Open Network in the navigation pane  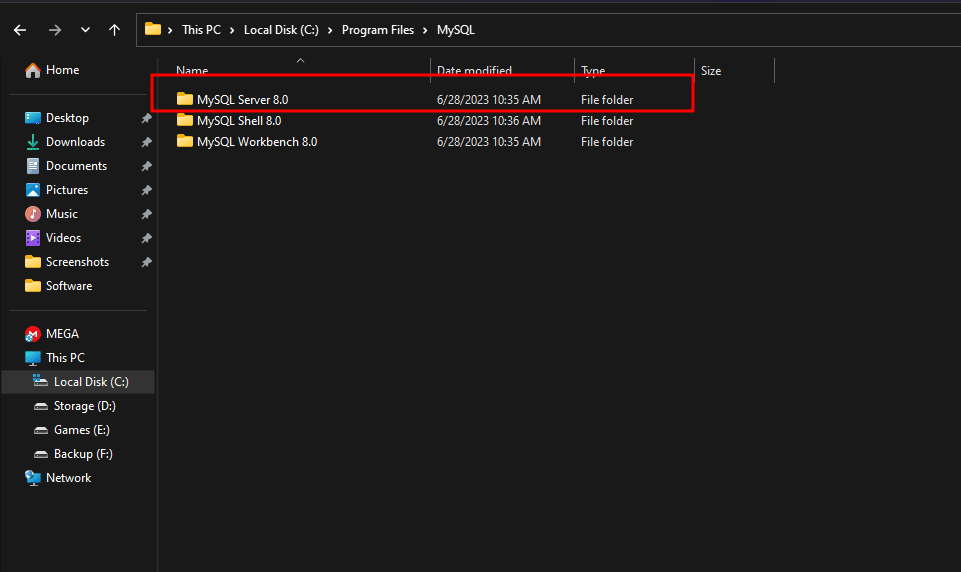tap(69, 478)
